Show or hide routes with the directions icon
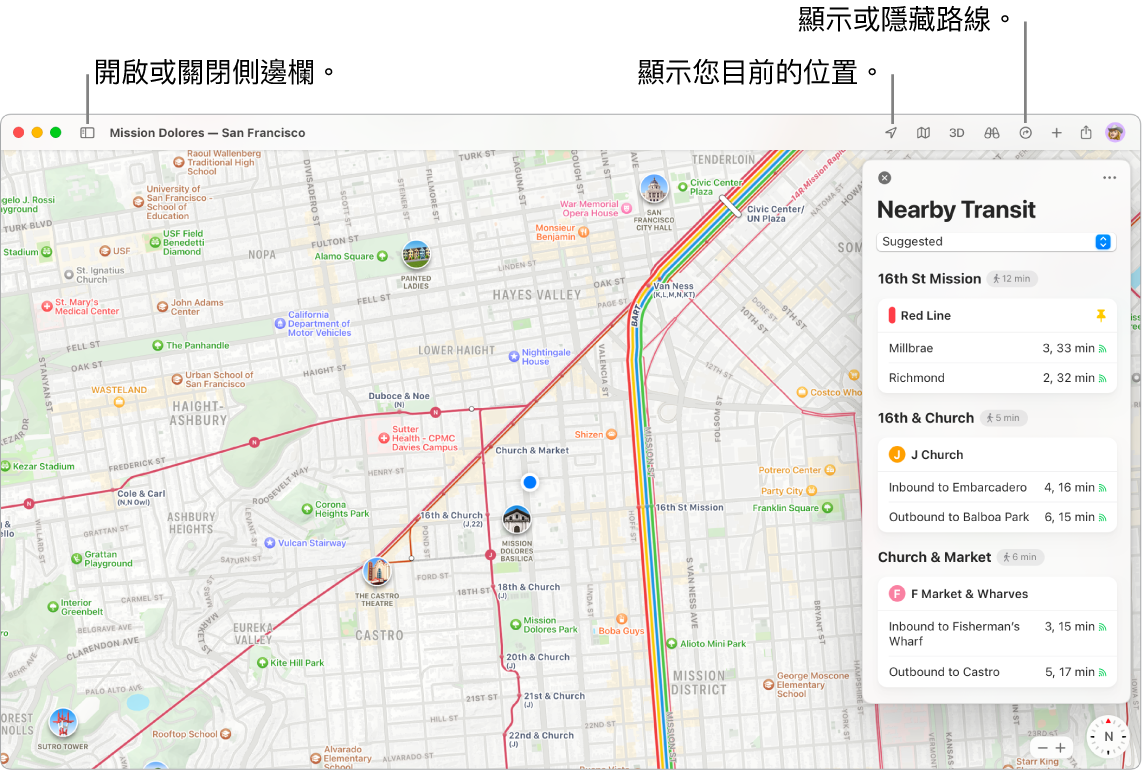 tap(1024, 132)
